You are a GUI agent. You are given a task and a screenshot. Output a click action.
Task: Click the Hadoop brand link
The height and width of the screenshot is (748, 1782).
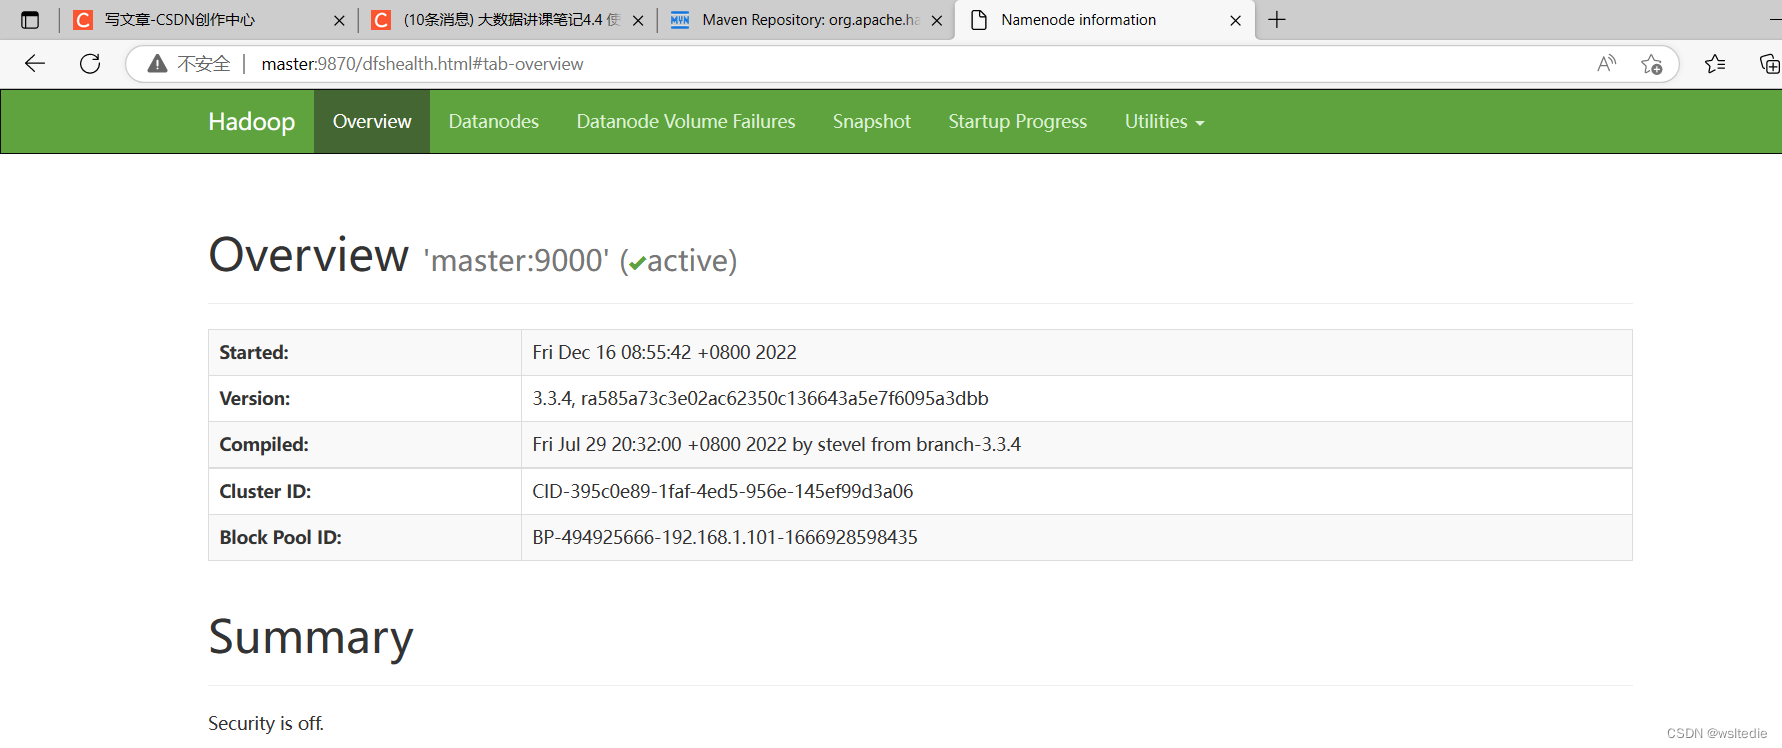click(x=252, y=121)
